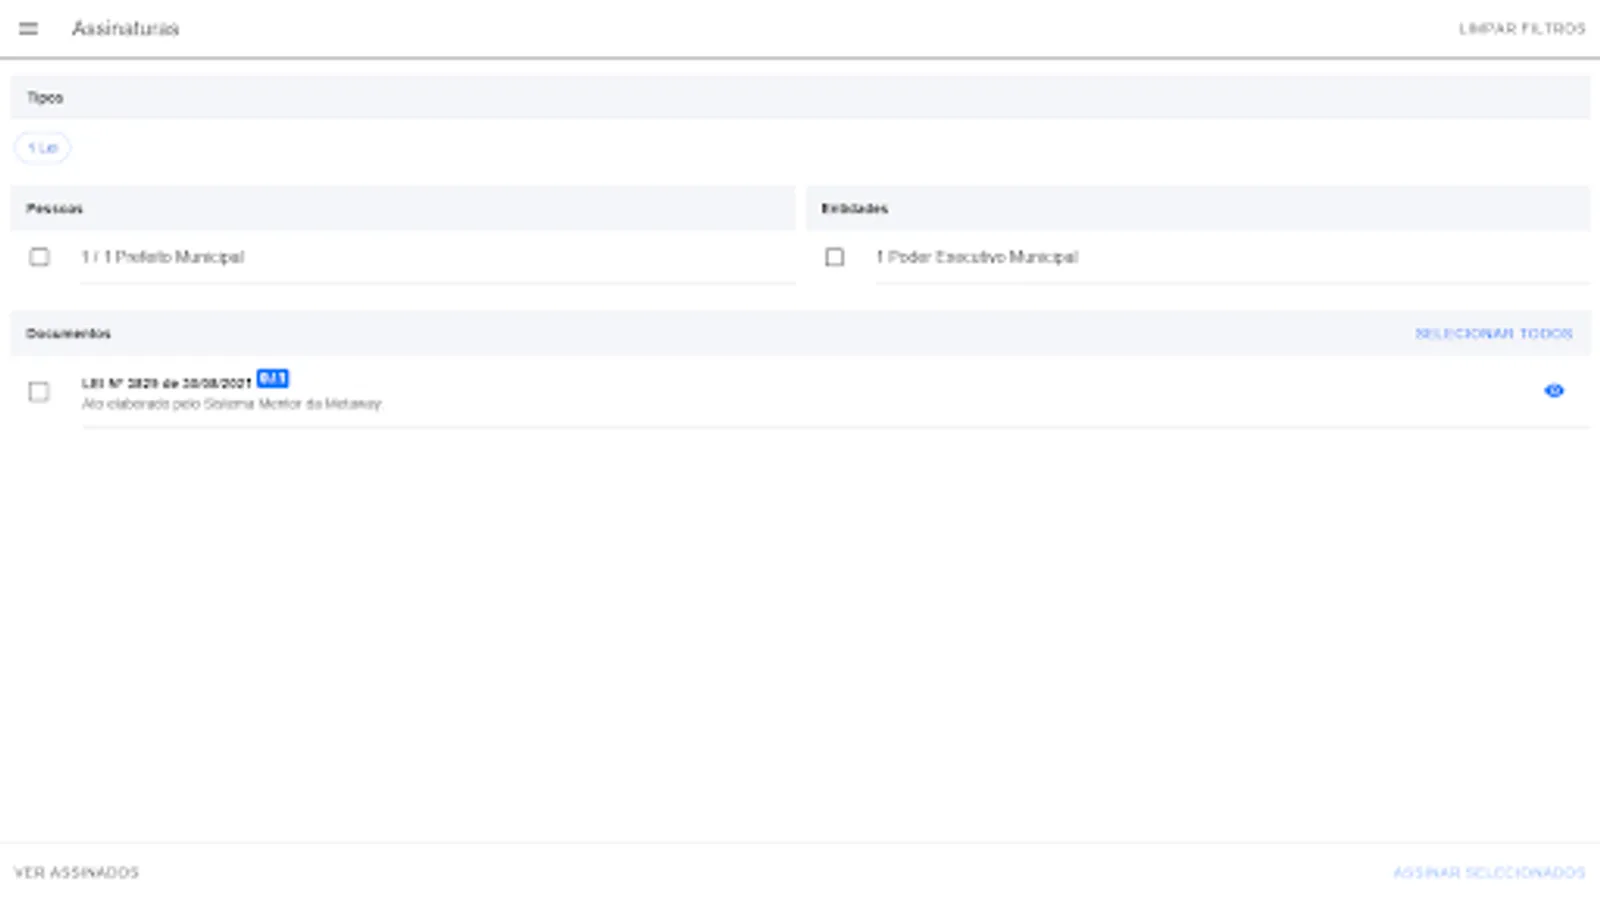Check the 1/1 Prefeito Municipal checkbox
Screen dimensions: 1600x900
pos(40,257)
